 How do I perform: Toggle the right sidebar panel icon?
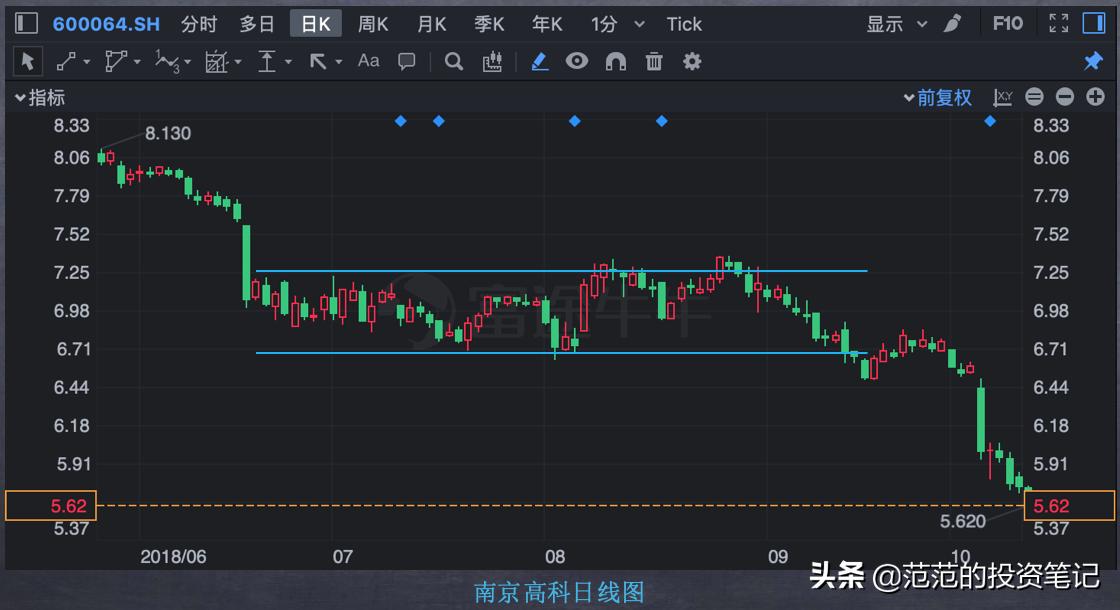pyautogui.click(x=1093, y=22)
